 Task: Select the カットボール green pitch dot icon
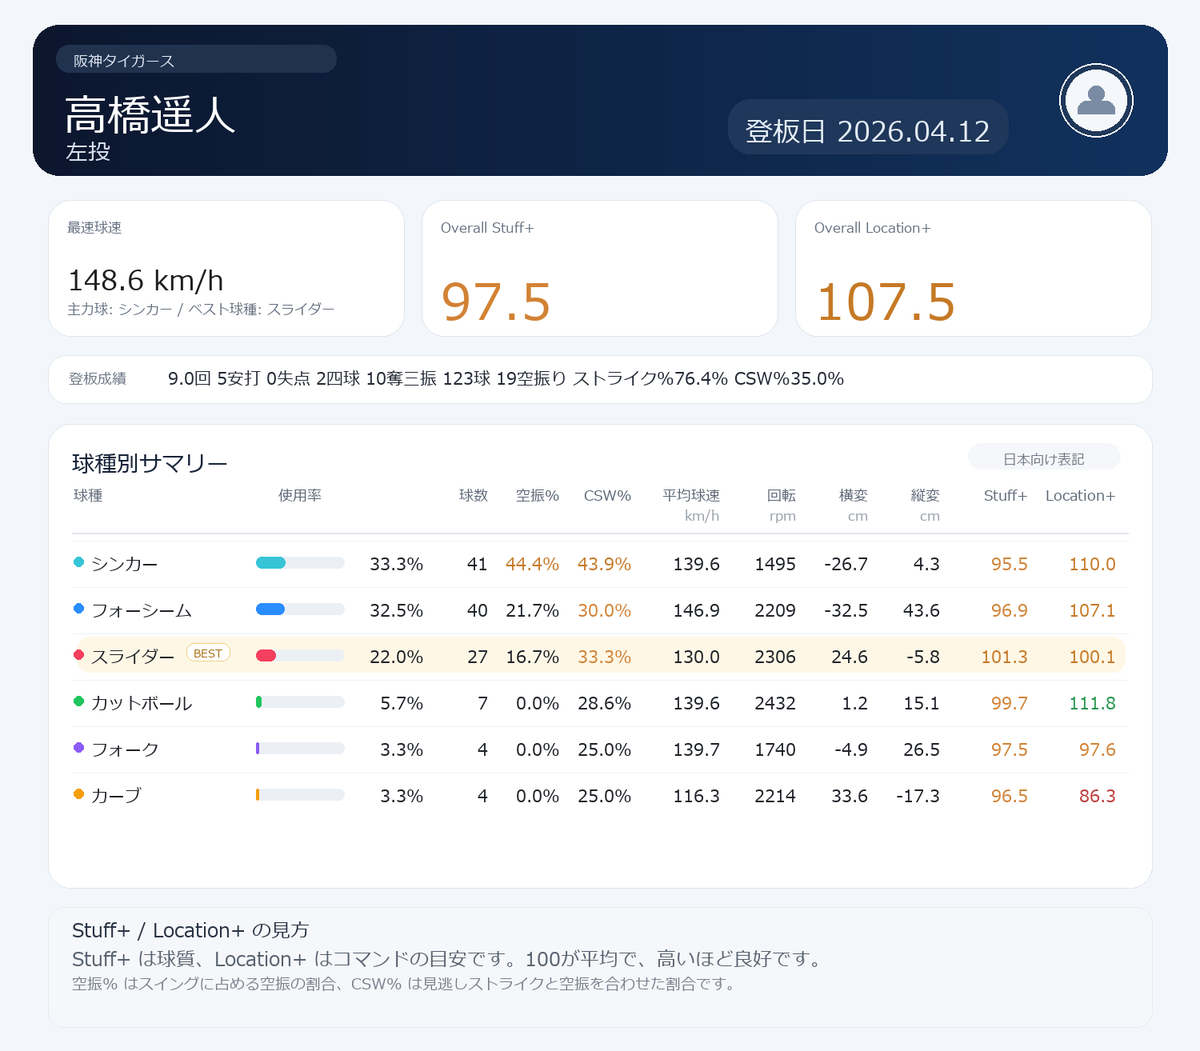77,703
